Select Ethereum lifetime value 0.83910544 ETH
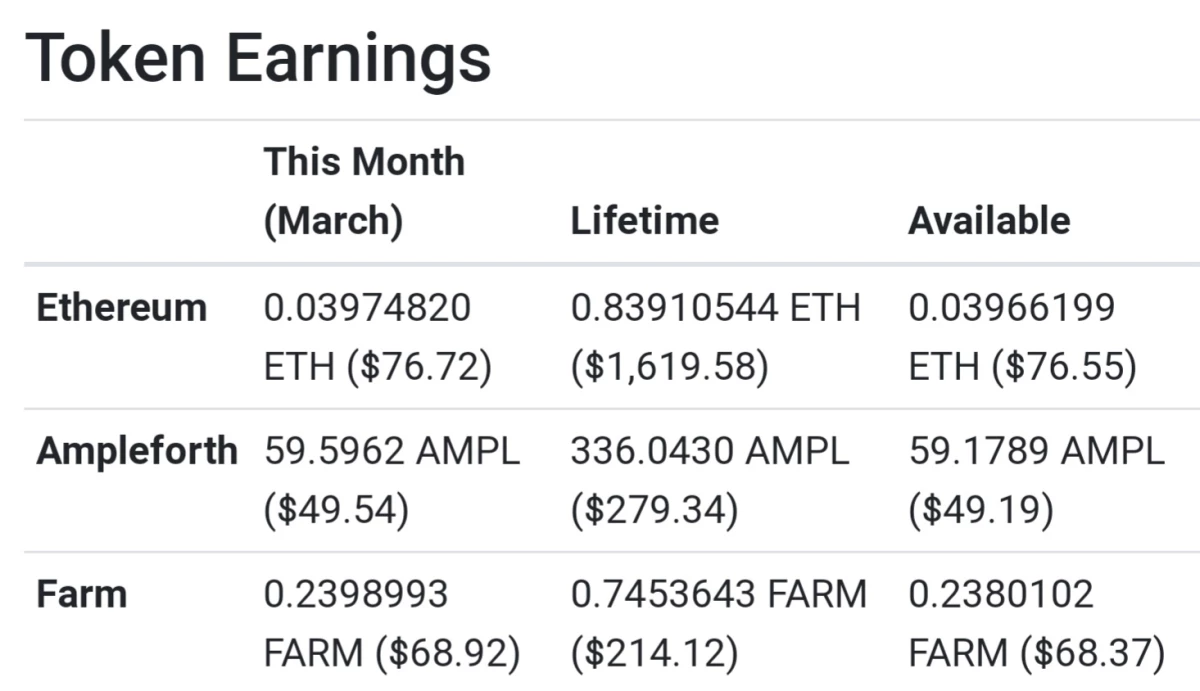The image size is (1200, 691). pyautogui.click(x=715, y=308)
